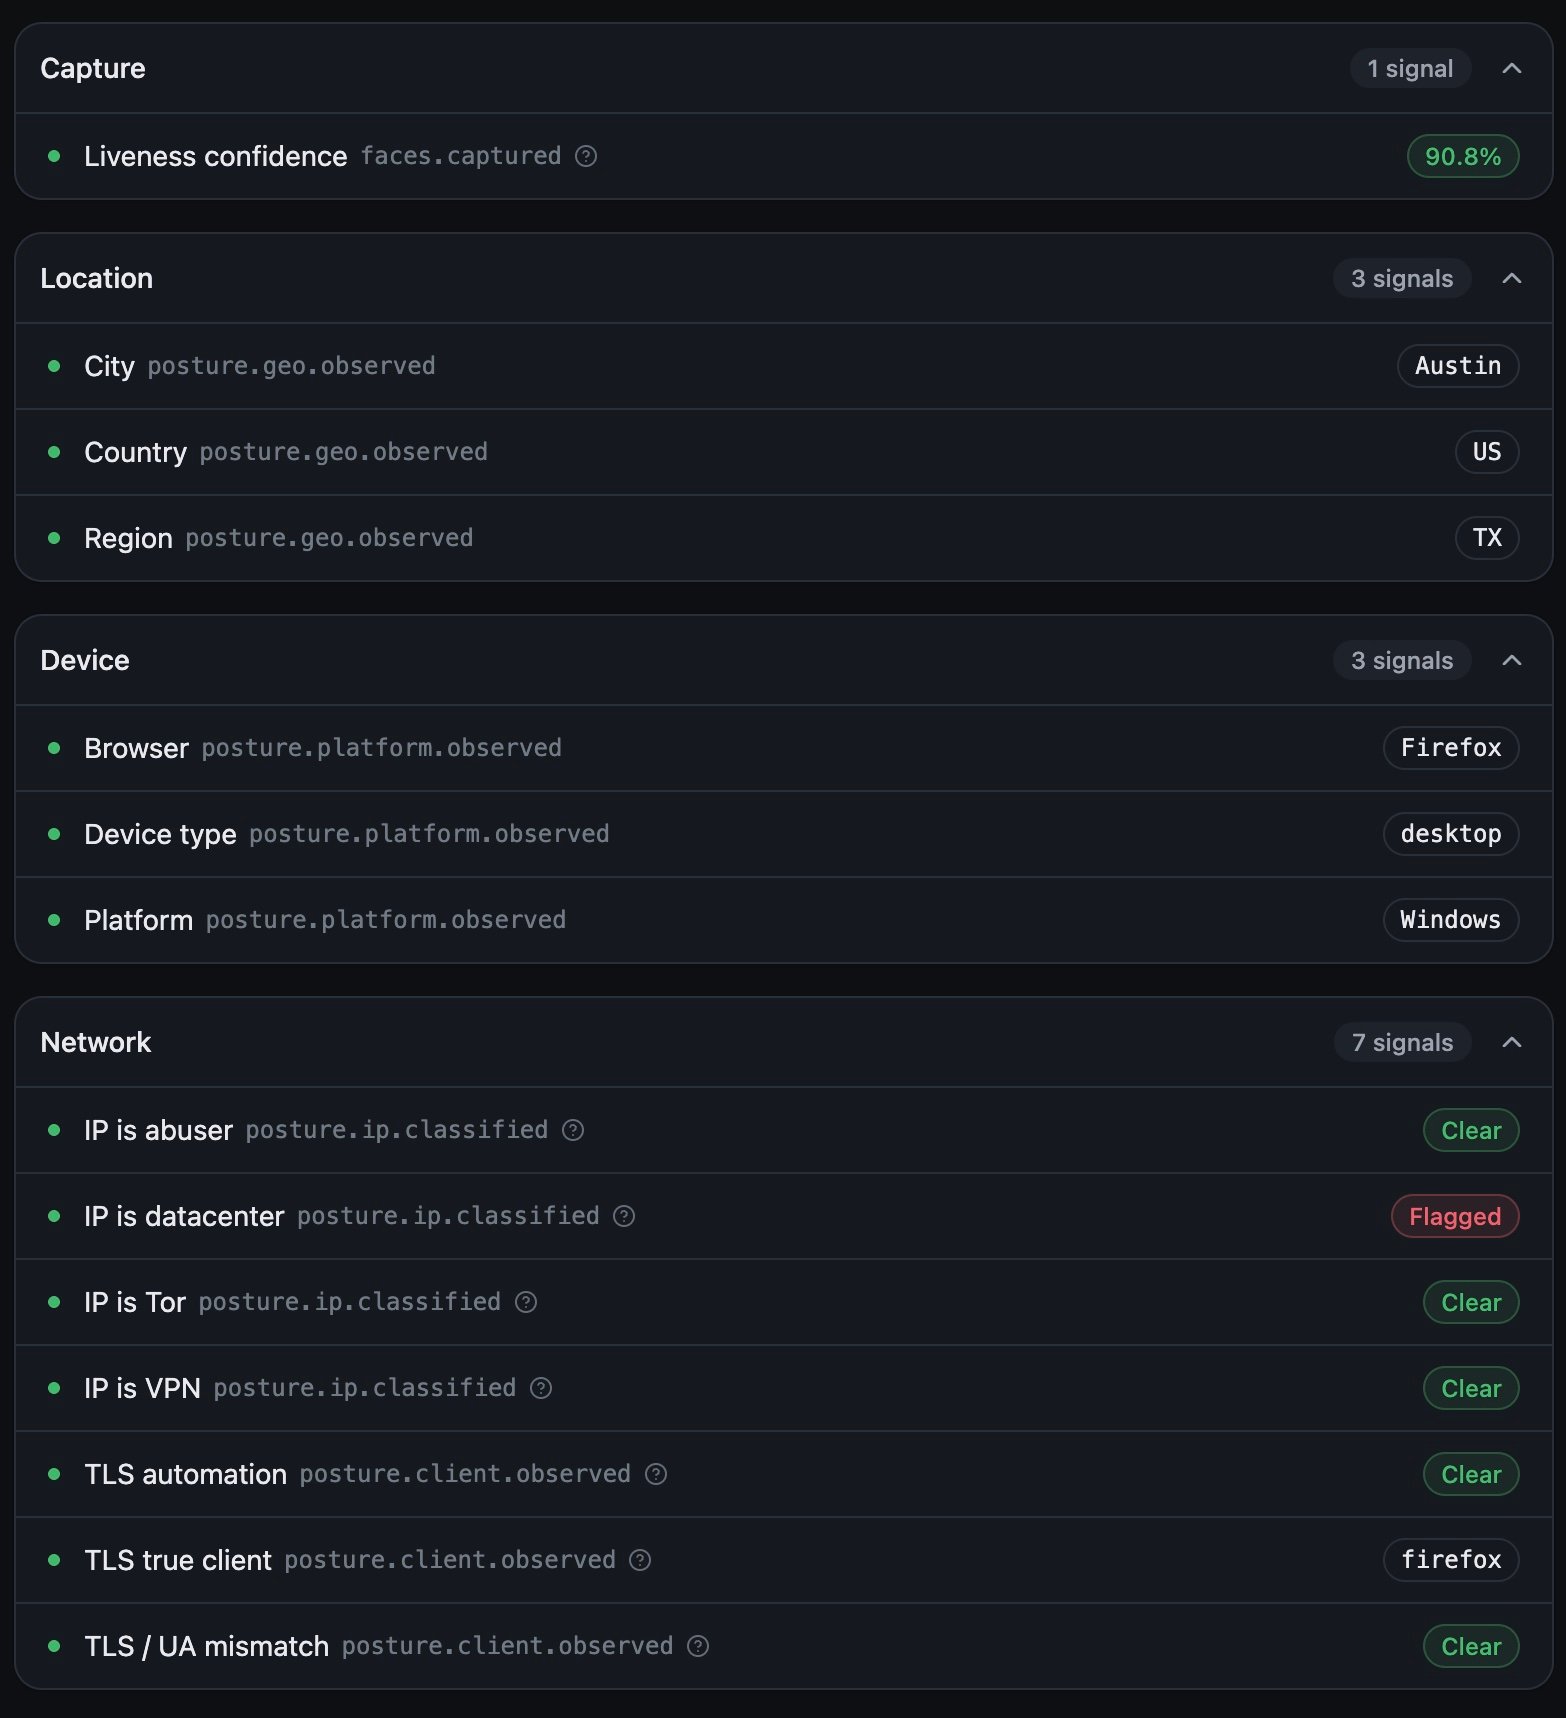The height and width of the screenshot is (1718, 1566).
Task: Click the '3 signals' badge in Device
Action: click(1402, 660)
